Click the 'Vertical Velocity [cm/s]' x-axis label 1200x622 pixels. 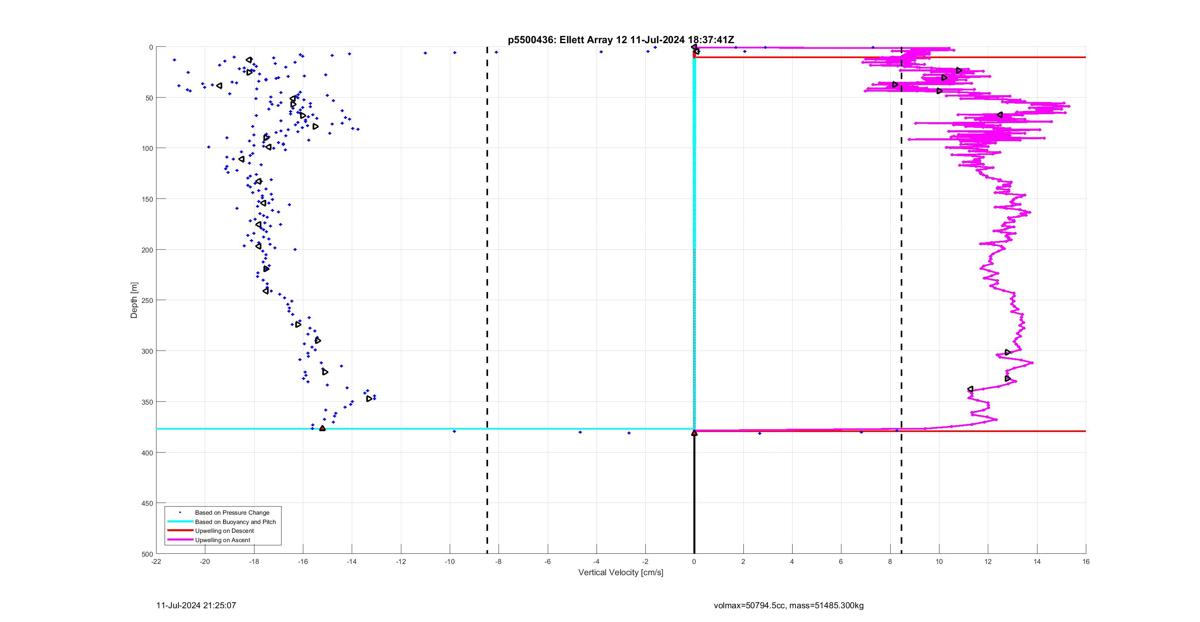tap(621, 573)
